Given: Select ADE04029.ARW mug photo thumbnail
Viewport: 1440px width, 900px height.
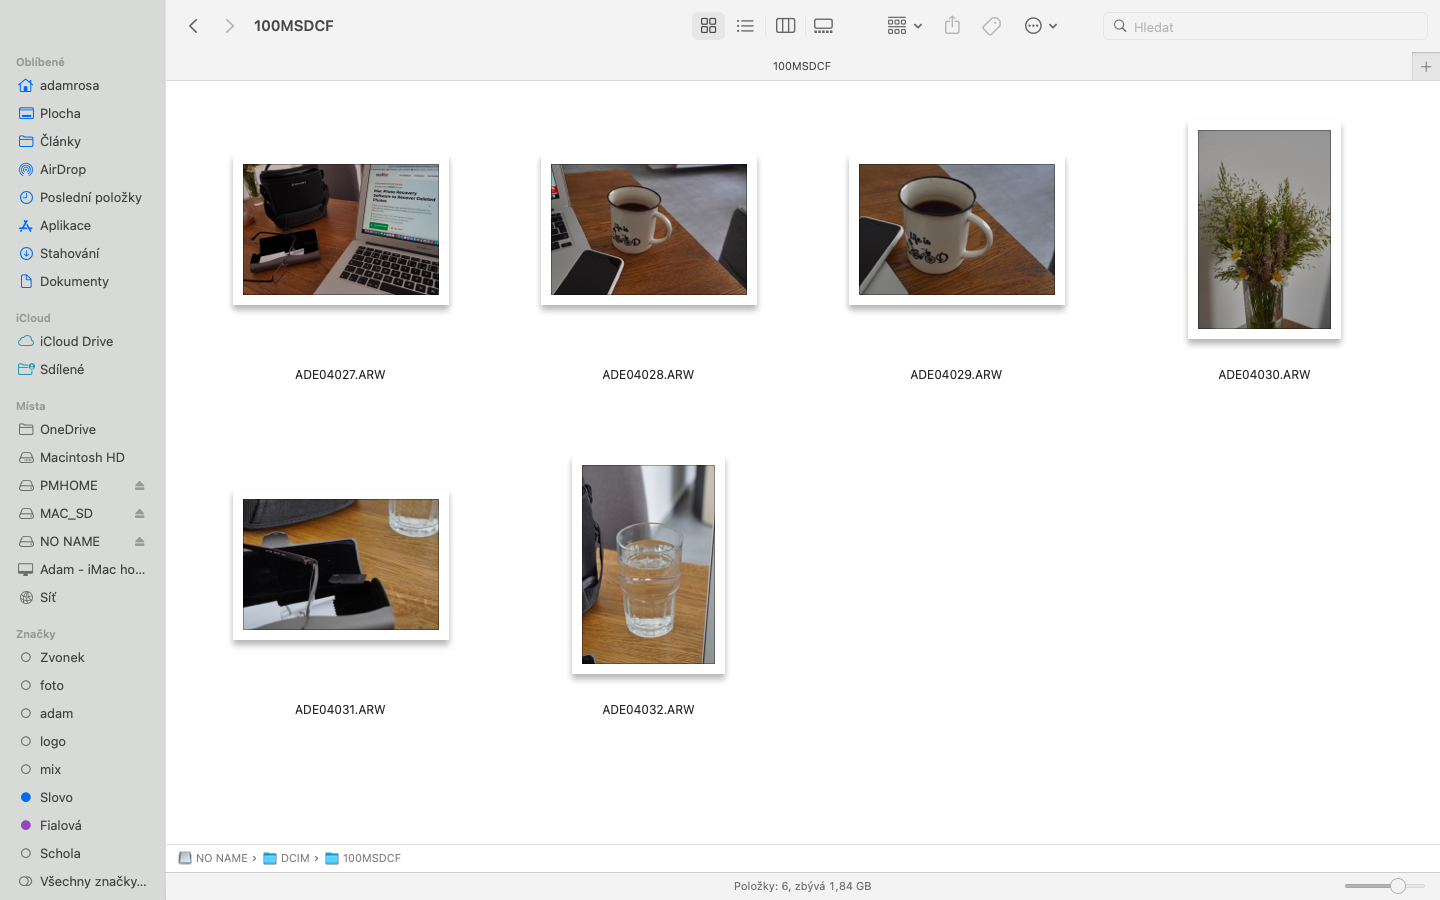Looking at the screenshot, I should coord(957,229).
